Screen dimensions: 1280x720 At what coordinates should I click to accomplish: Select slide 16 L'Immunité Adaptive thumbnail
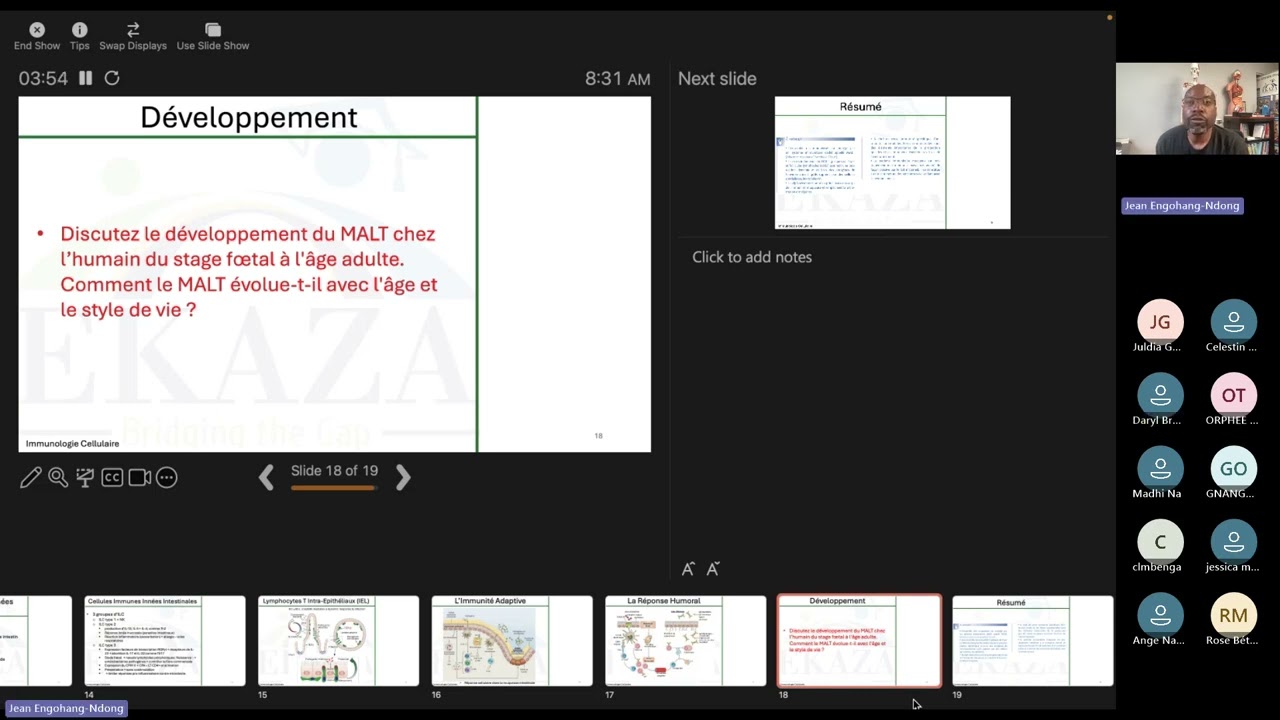[512, 641]
